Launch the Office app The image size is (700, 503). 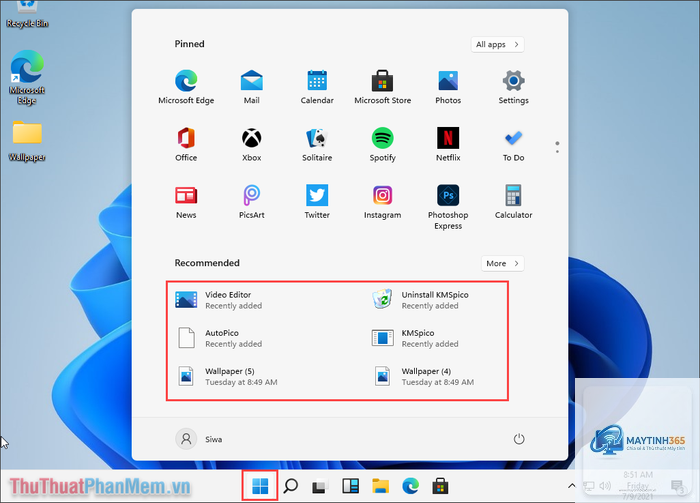tap(186, 144)
